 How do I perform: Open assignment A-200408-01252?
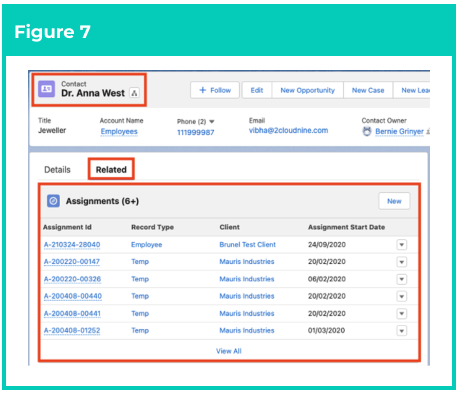click(x=72, y=330)
